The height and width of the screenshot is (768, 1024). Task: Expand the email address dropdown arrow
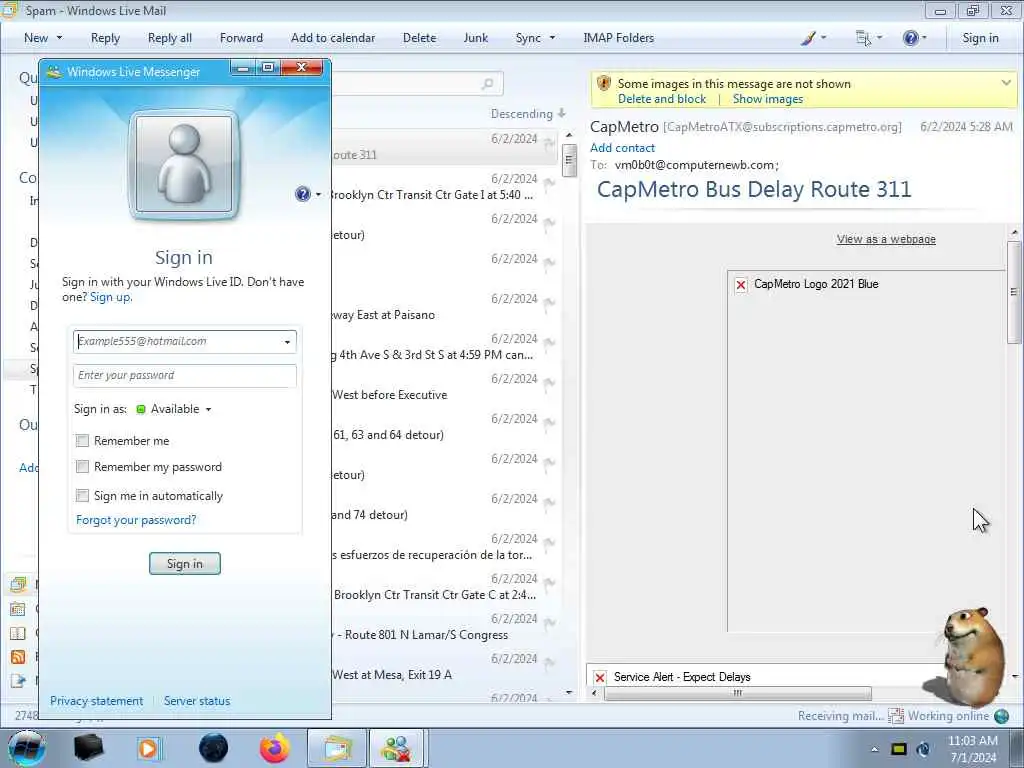click(287, 342)
